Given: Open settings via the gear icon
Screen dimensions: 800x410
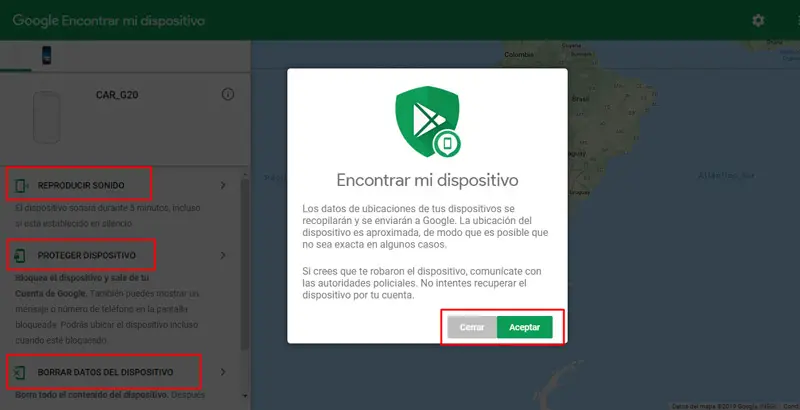Looking at the screenshot, I should (758, 20).
